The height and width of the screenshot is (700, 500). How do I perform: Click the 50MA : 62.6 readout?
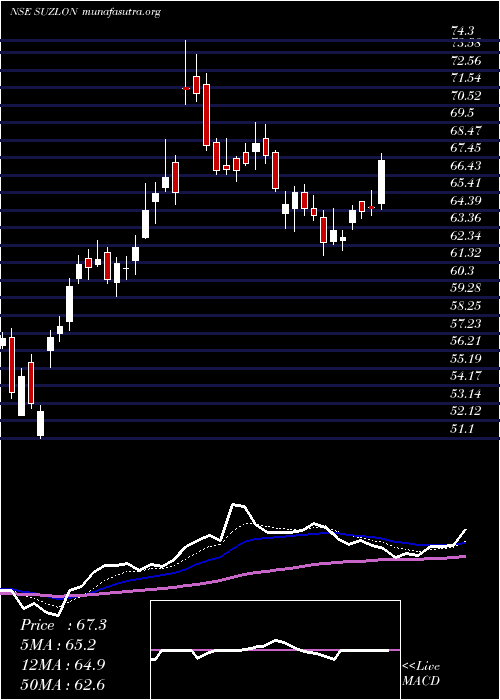[x=63, y=684]
